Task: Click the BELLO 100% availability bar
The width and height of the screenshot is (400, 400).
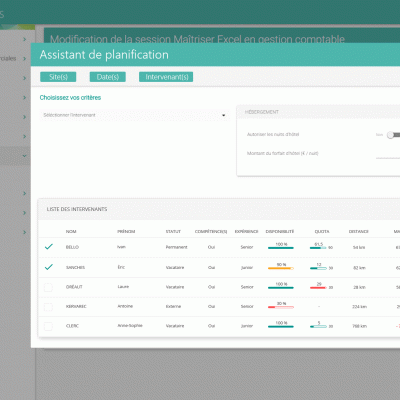Action: click(281, 248)
